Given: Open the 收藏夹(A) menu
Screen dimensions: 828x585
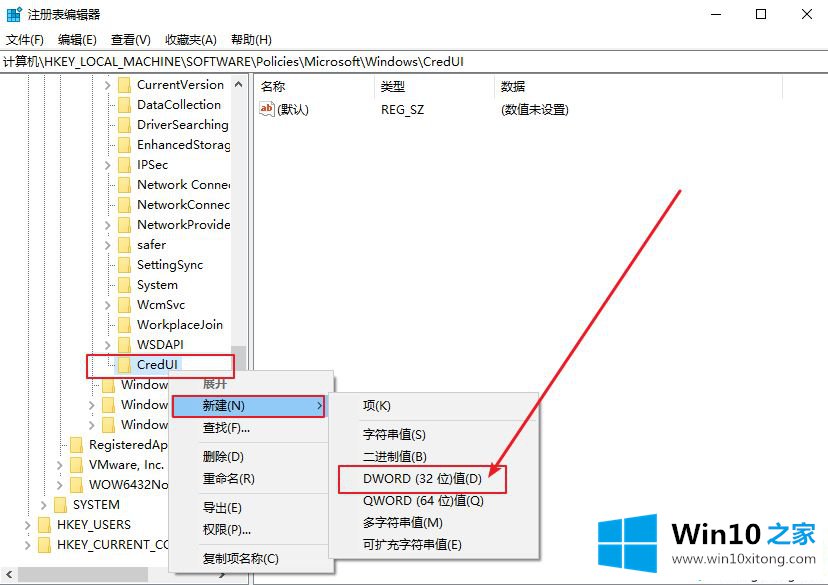Looking at the screenshot, I should [191, 40].
